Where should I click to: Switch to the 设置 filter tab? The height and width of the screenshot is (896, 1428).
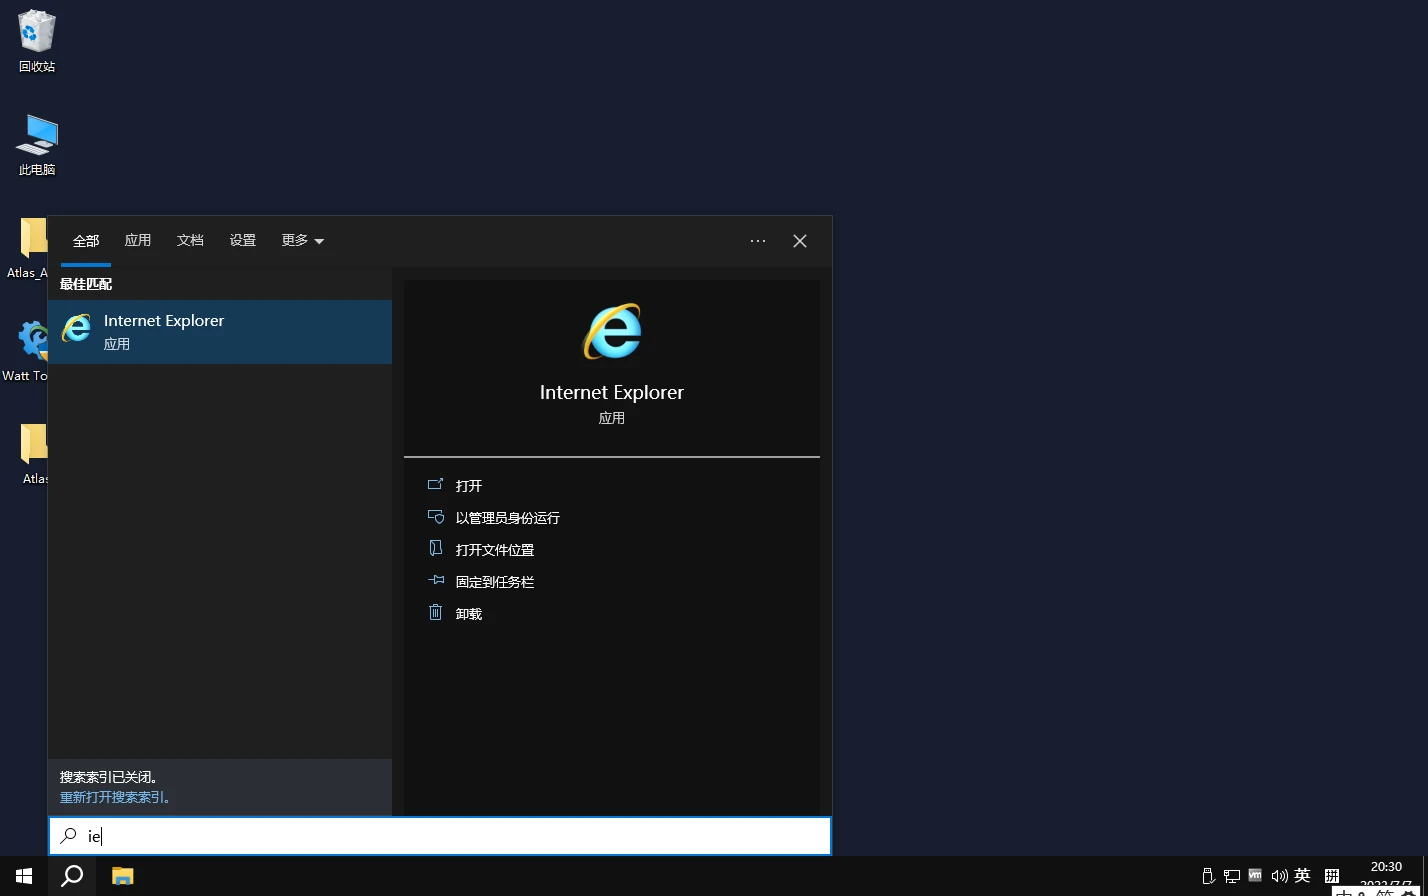click(x=243, y=240)
